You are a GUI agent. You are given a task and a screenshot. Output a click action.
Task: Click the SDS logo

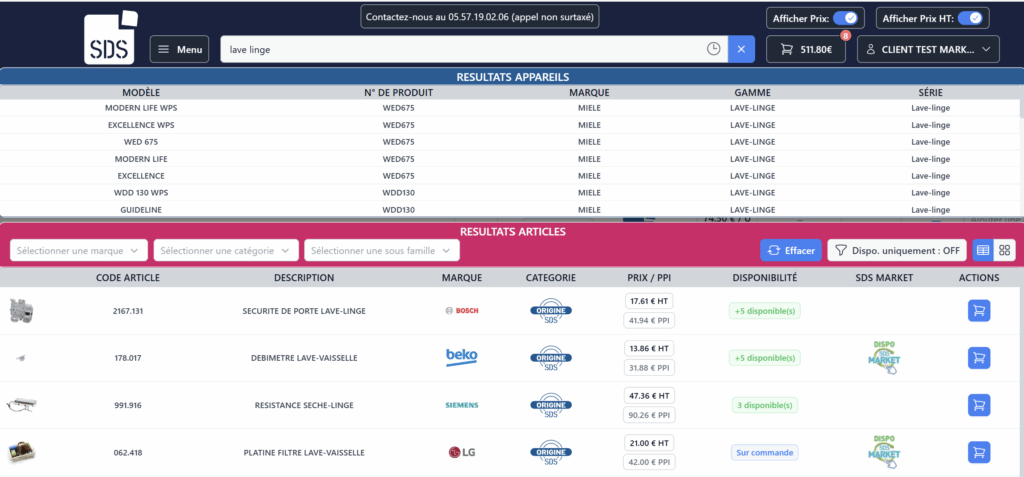click(110, 37)
